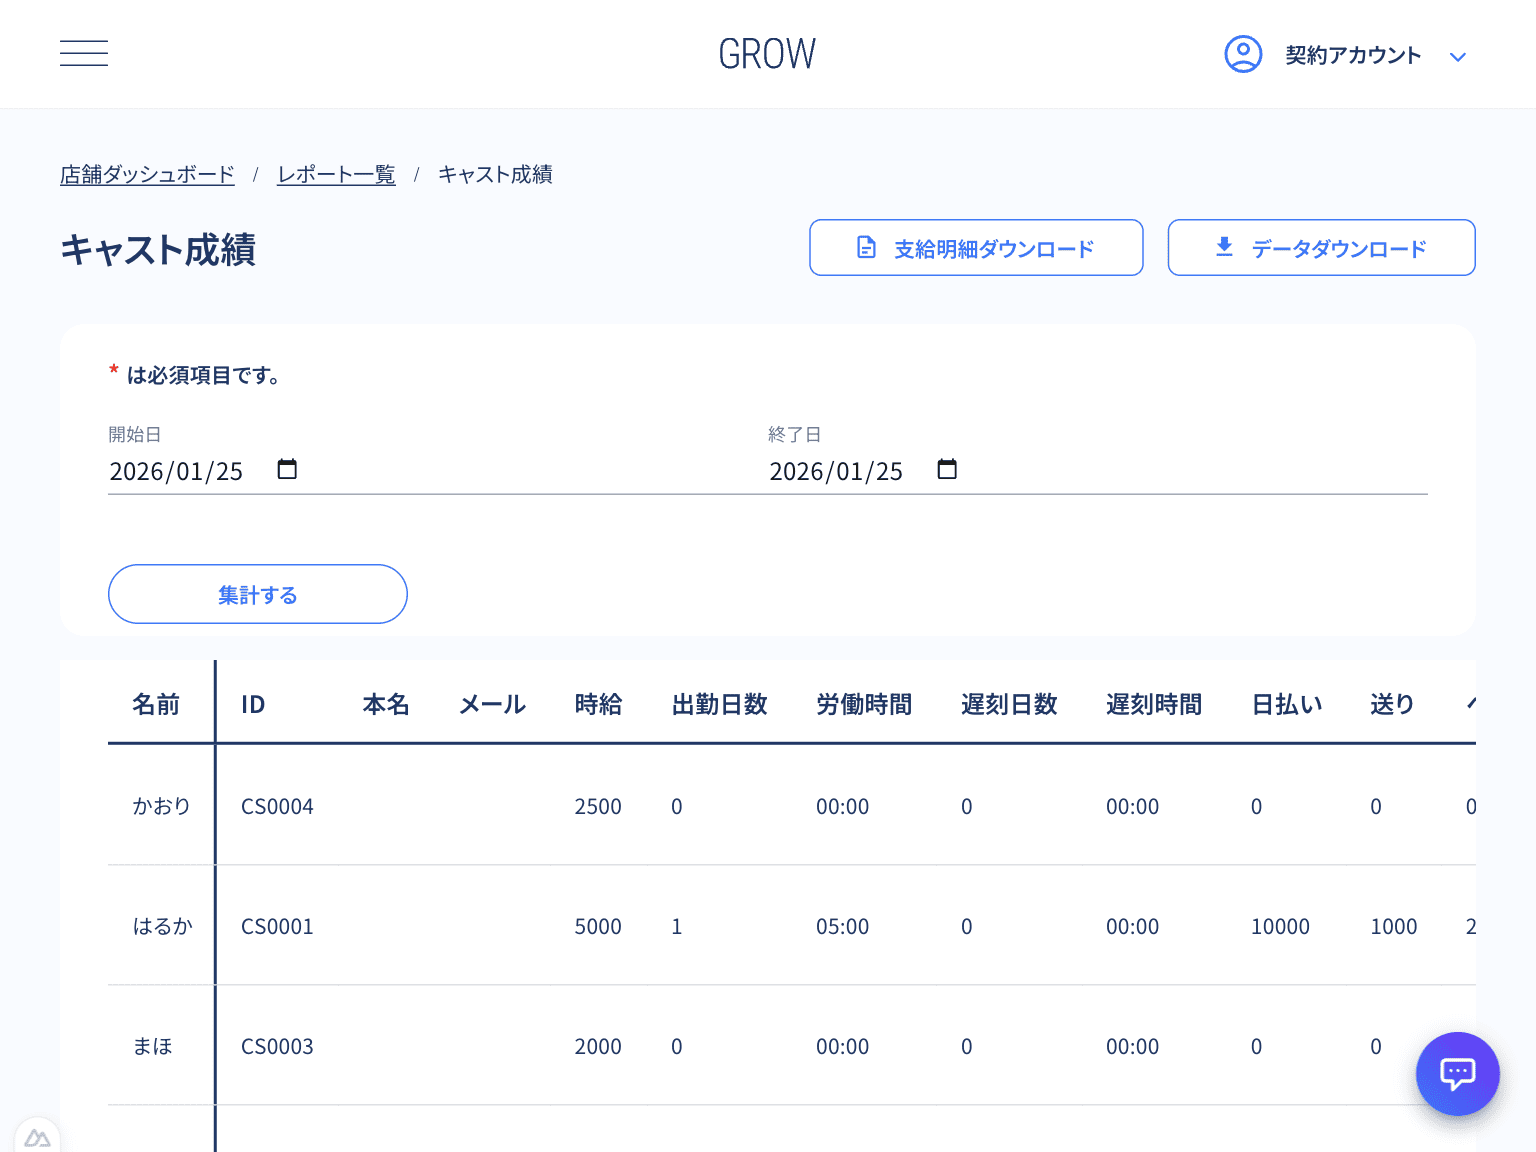Click the download arrow icon on データダウンロード button
1536x1152 pixels.
(x=1222, y=247)
